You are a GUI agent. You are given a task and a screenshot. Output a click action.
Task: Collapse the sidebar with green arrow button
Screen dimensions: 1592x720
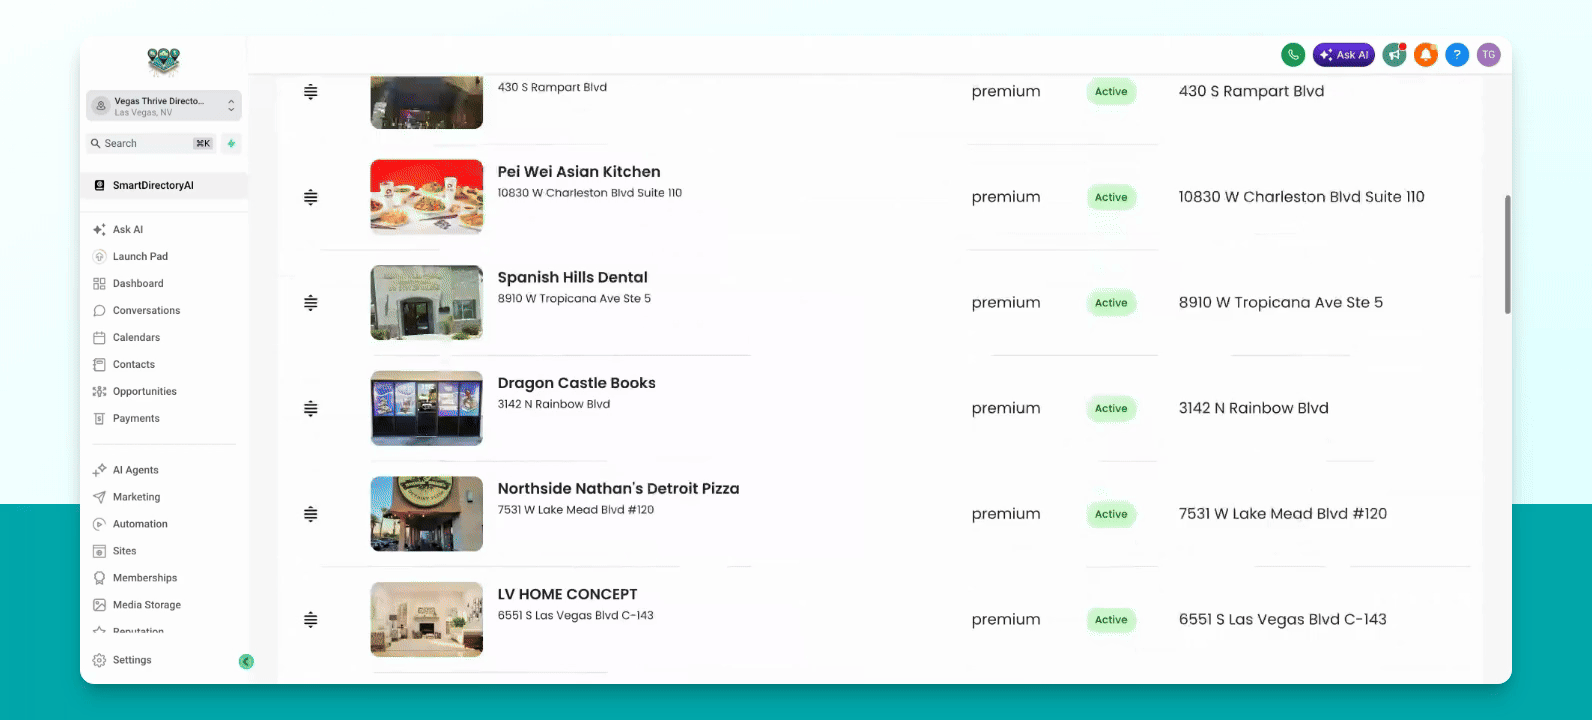click(x=246, y=661)
